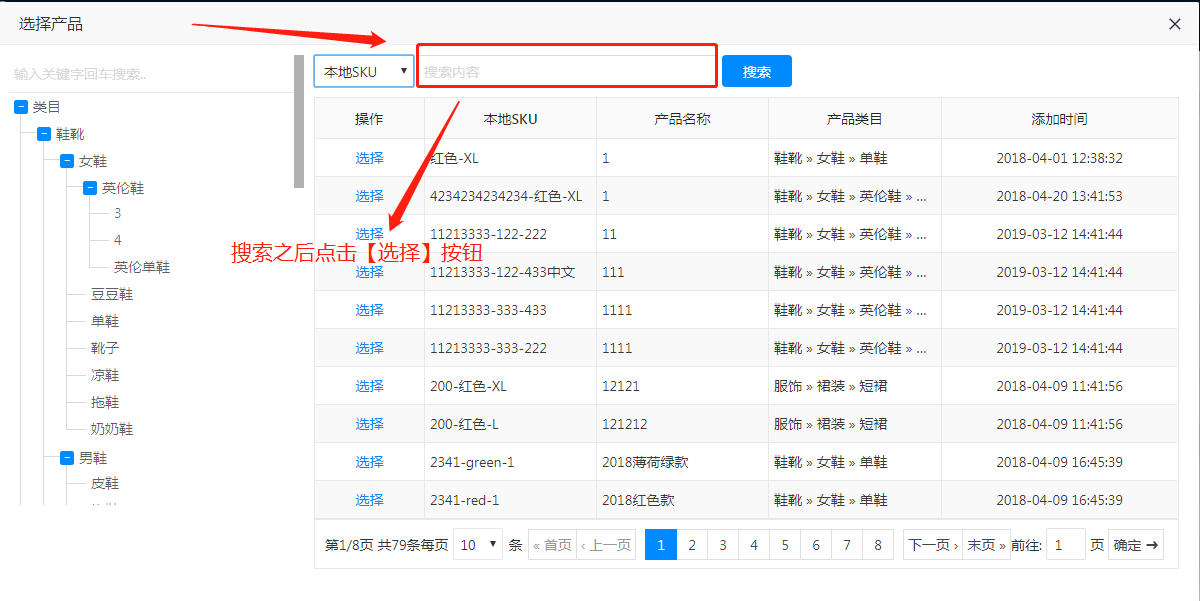Click the category keyword search box
The height and width of the screenshot is (601, 1200).
point(150,74)
